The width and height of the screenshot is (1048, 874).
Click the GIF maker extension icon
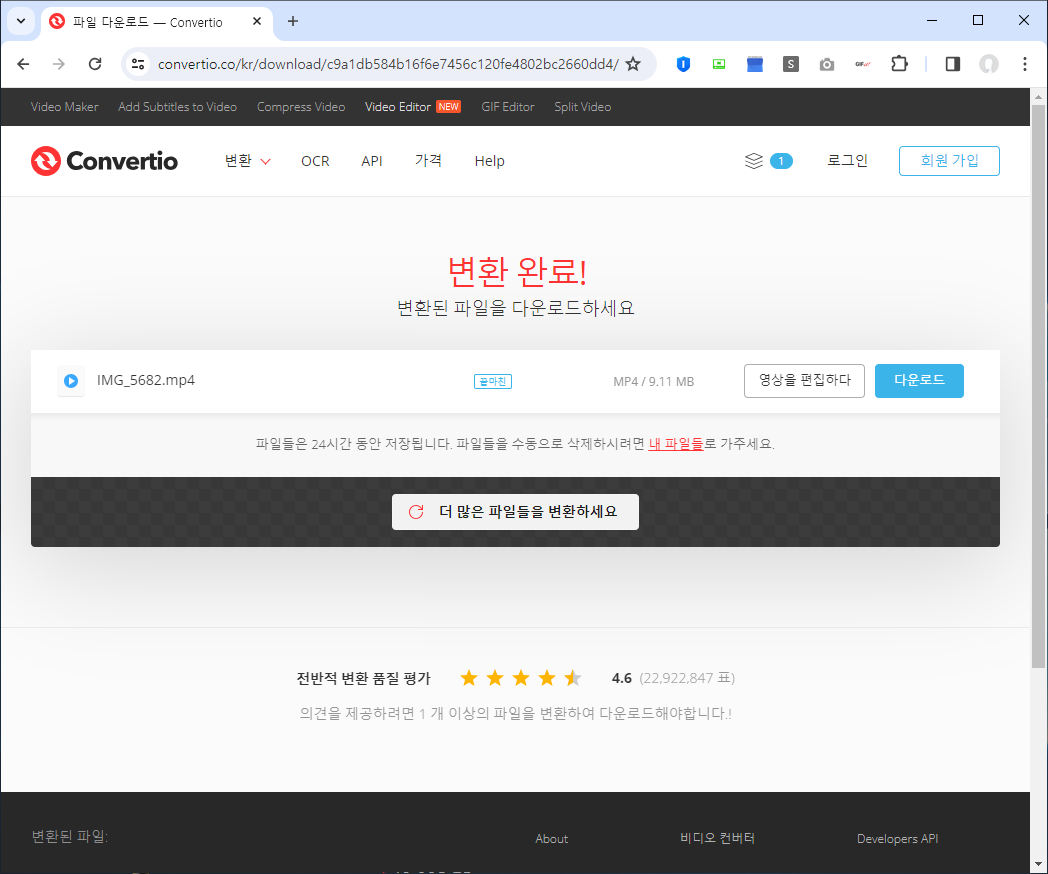tap(862, 63)
